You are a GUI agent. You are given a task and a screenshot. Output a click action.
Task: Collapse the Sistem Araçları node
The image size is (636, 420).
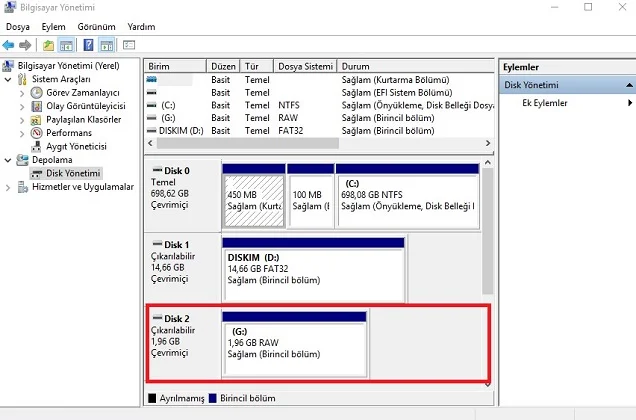coord(8,80)
